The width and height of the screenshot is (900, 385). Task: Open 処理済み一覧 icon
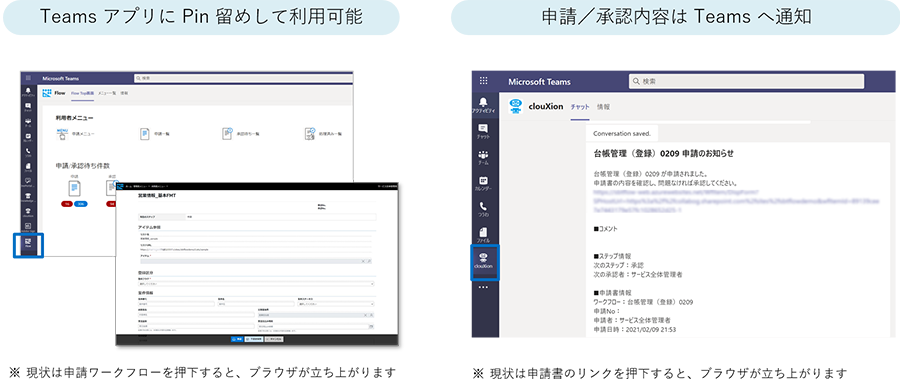[x=311, y=133]
